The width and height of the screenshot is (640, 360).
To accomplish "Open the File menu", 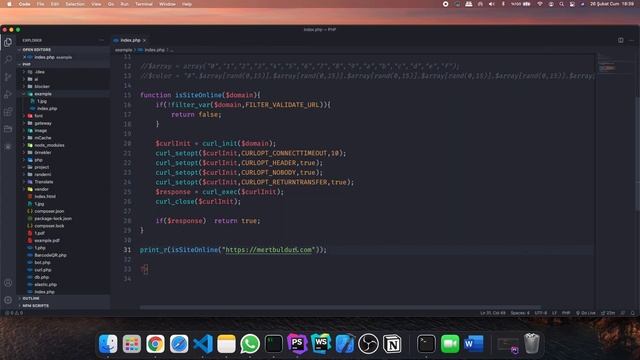I will click(40, 4).
